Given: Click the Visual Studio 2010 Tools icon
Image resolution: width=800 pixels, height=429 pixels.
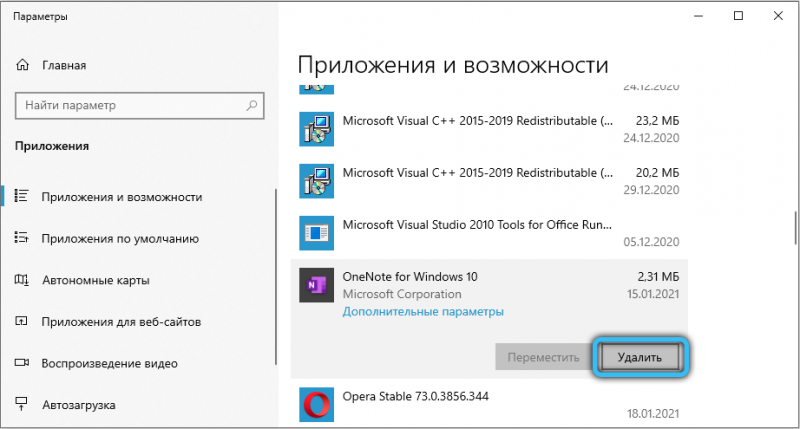Looking at the screenshot, I should 316,233.
